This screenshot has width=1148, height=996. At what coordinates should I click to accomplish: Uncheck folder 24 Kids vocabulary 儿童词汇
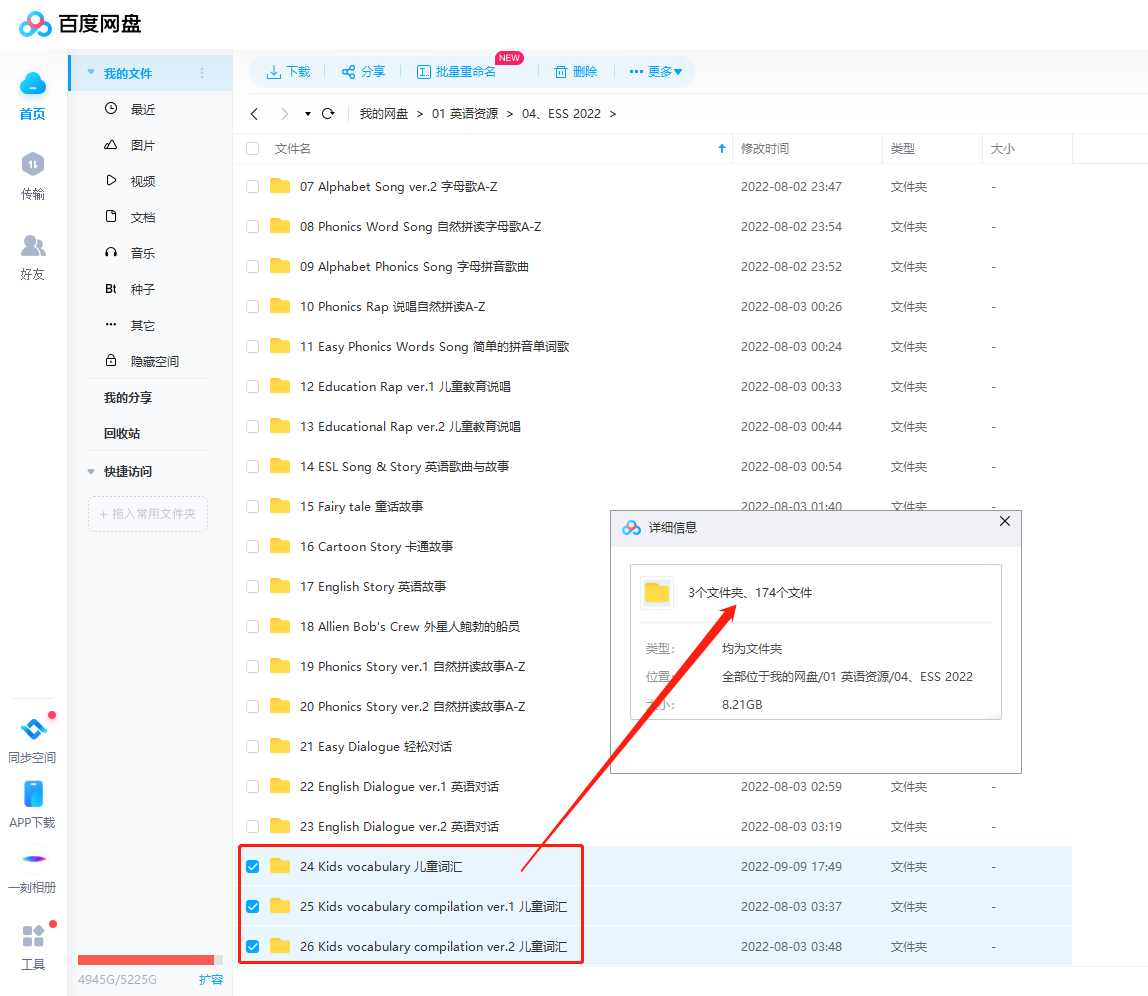click(252, 866)
